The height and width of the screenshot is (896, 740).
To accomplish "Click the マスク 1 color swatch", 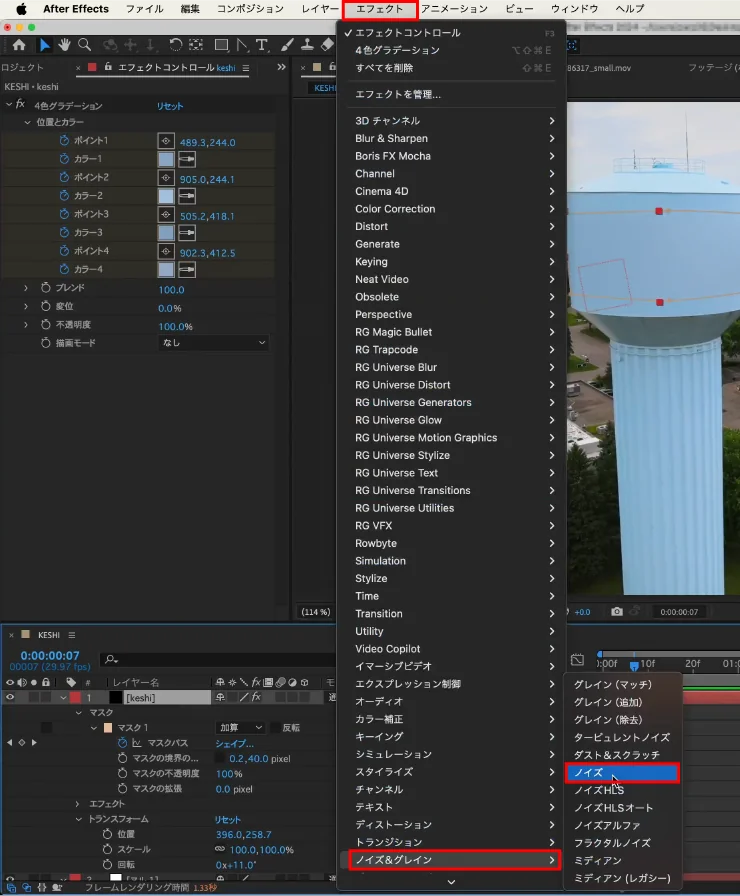I will pos(108,727).
